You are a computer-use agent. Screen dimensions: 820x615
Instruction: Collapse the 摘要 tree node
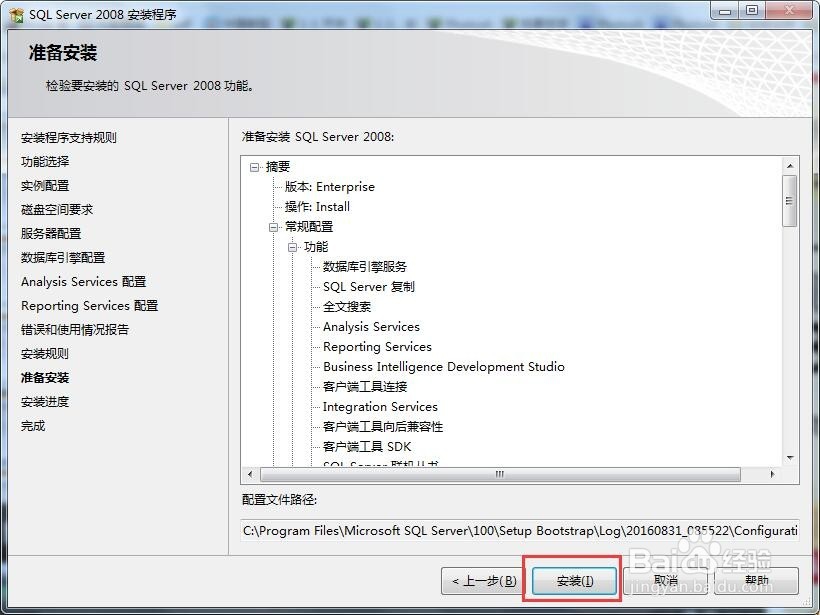tap(255, 167)
